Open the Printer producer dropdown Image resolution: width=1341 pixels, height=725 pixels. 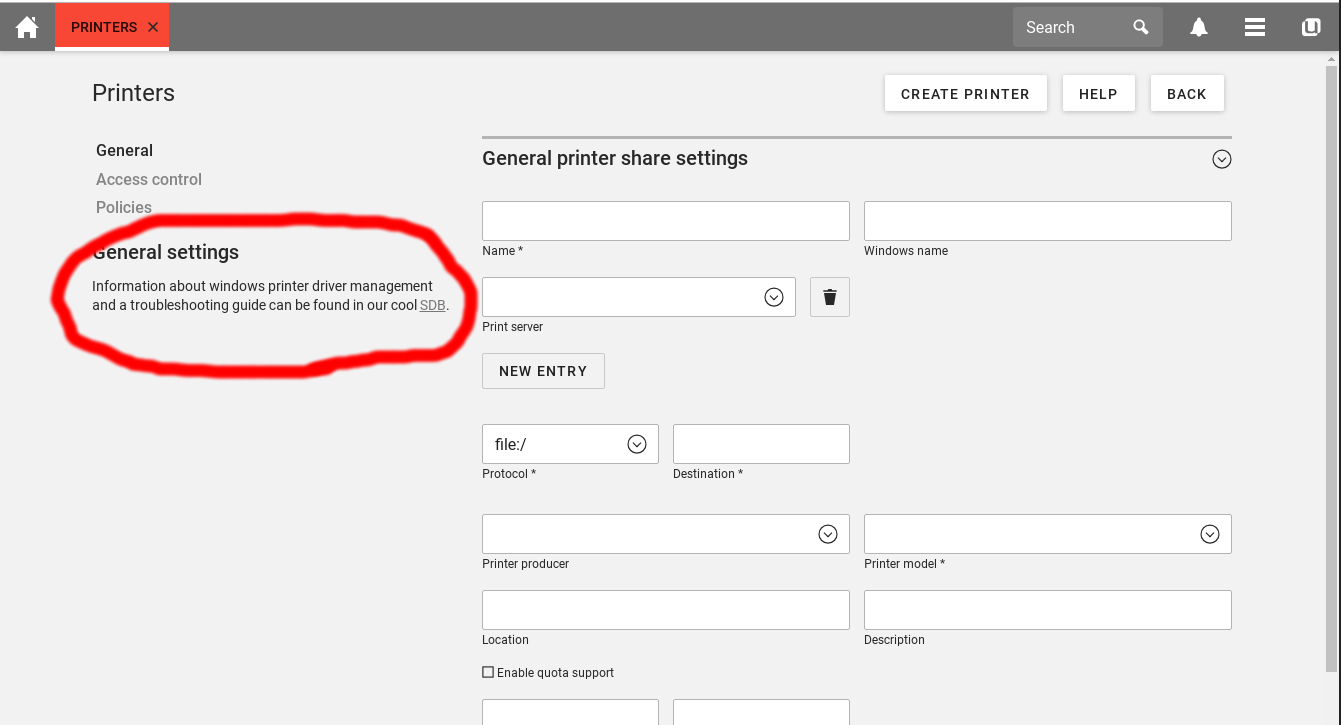click(827, 534)
